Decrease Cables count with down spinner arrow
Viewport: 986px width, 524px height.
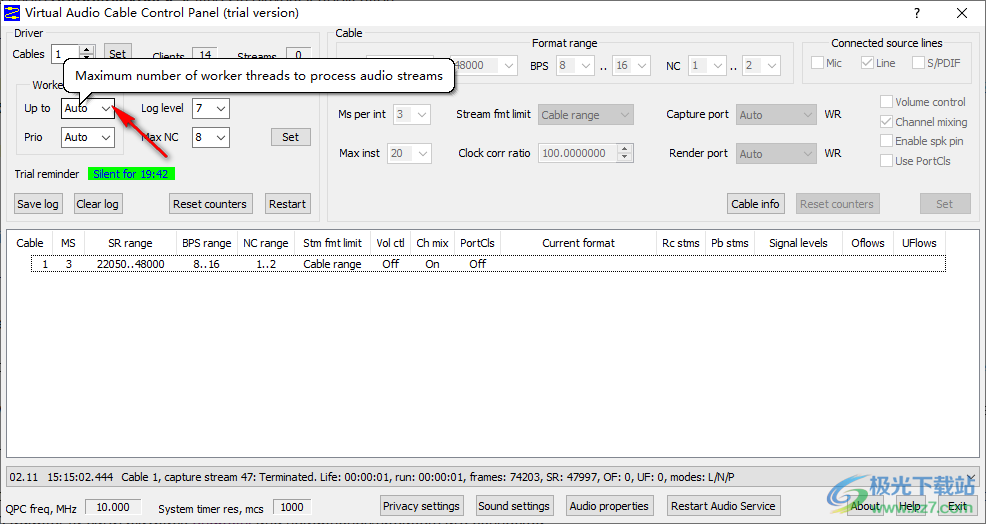(x=87, y=58)
